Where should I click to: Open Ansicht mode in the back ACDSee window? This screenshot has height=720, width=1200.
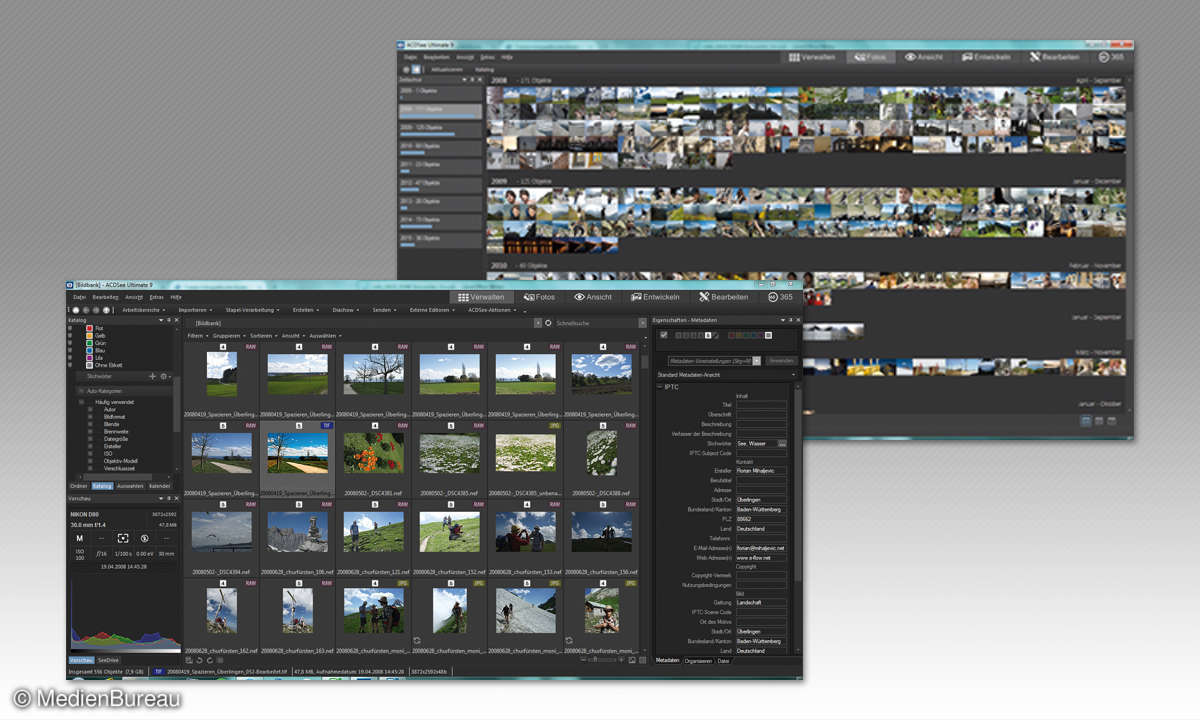click(x=925, y=58)
